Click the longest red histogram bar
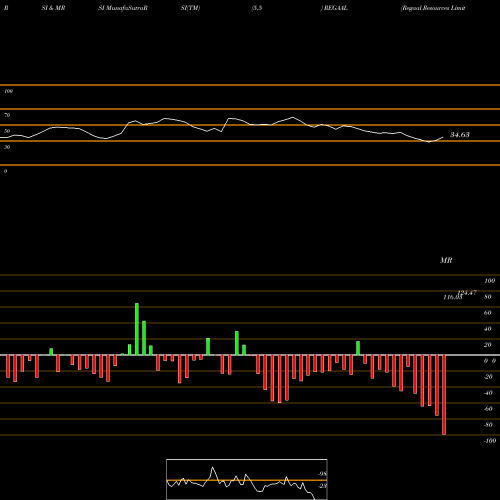Viewport: 500px width, 500px height. pyautogui.click(x=444, y=395)
